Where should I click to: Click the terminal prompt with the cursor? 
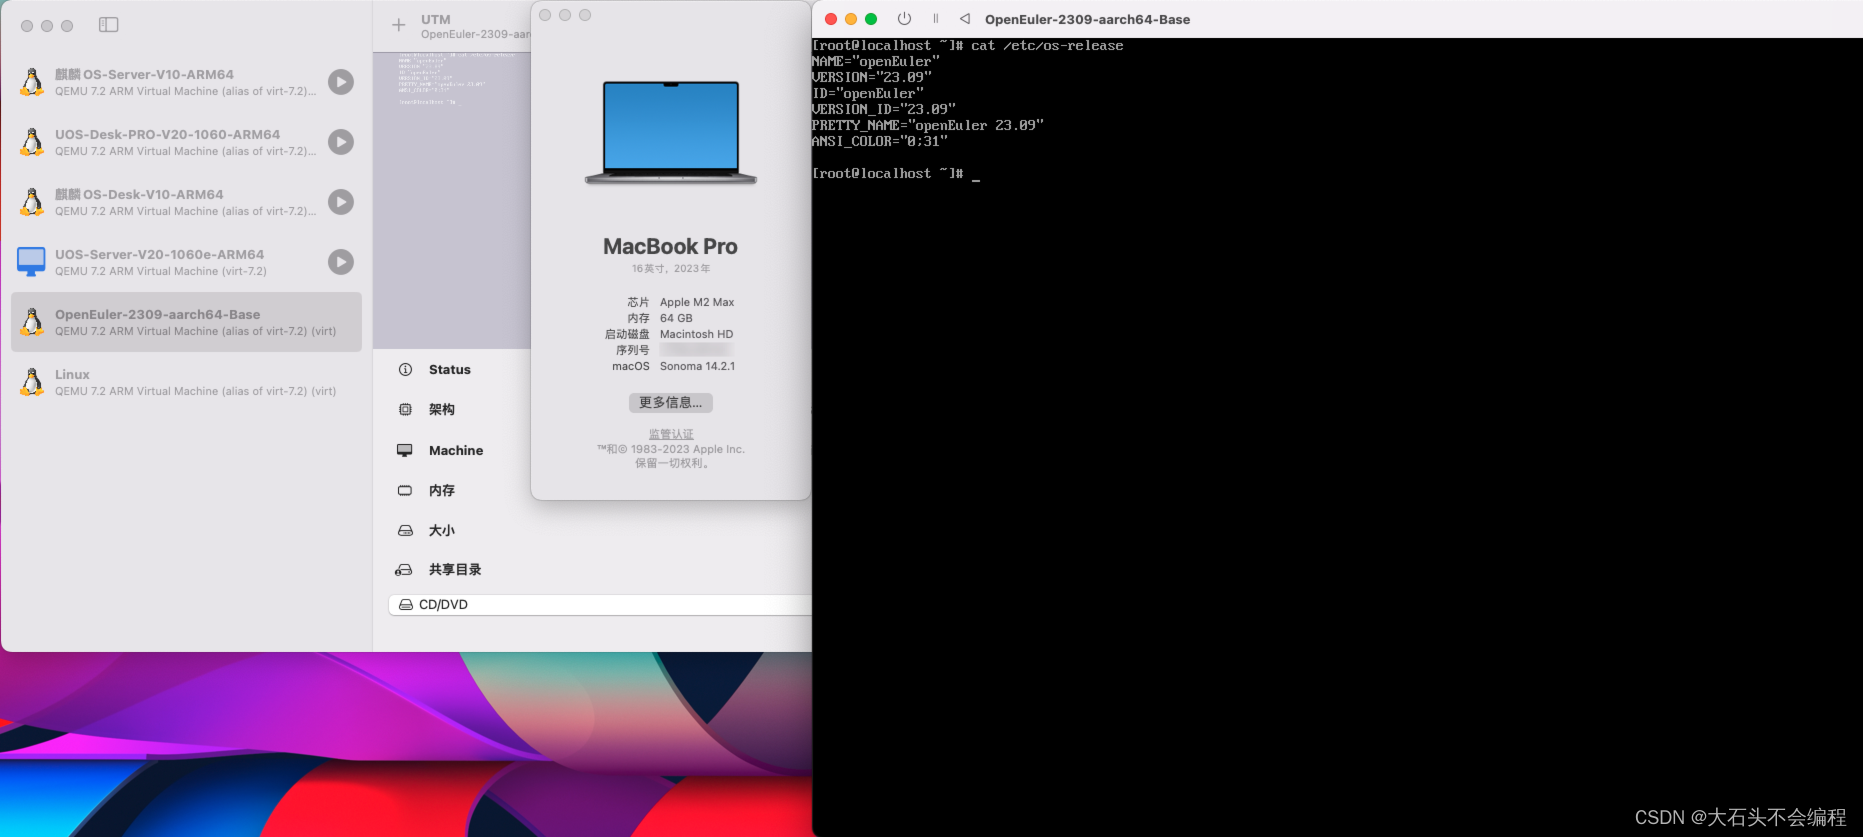coord(896,173)
